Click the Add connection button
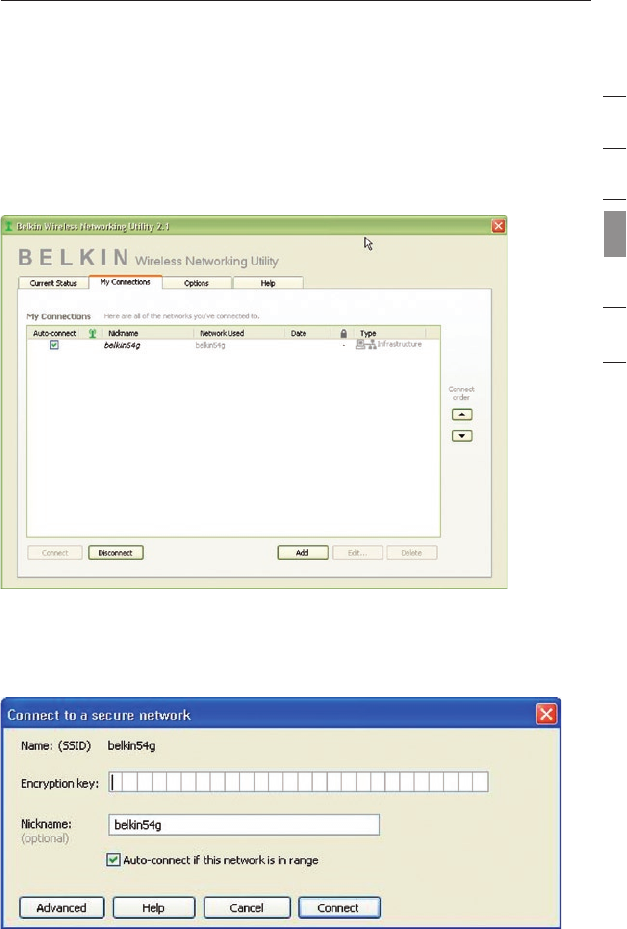 tap(303, 553)
